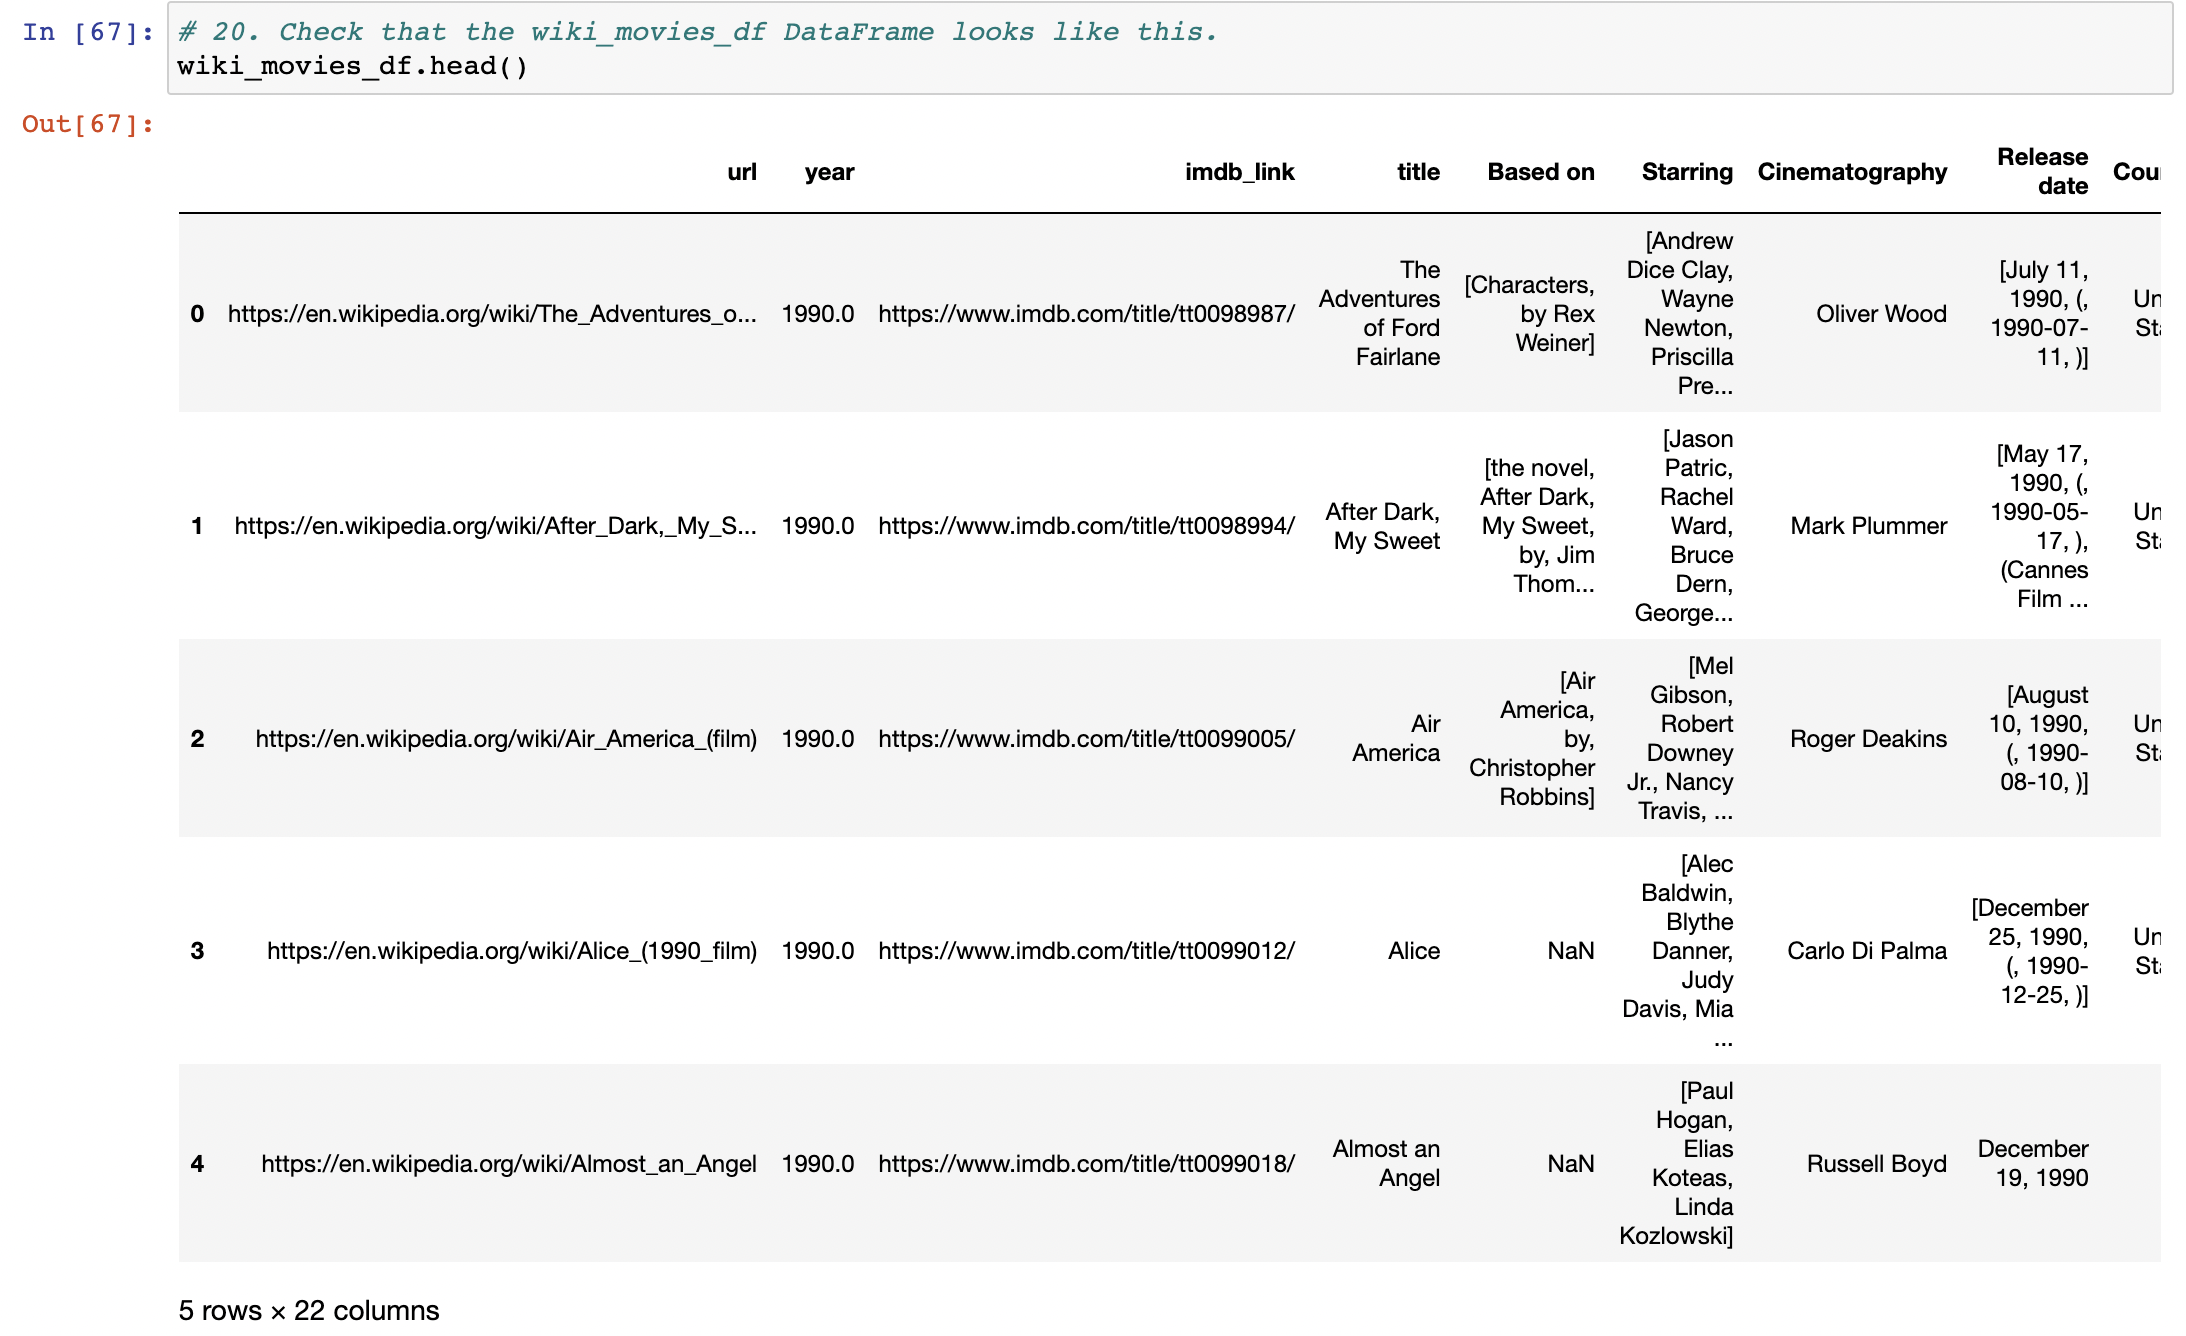This screenshot has height=1336, width=2186.
Task: Click the 'Cinematography' column header
Action: (1852, 172)
